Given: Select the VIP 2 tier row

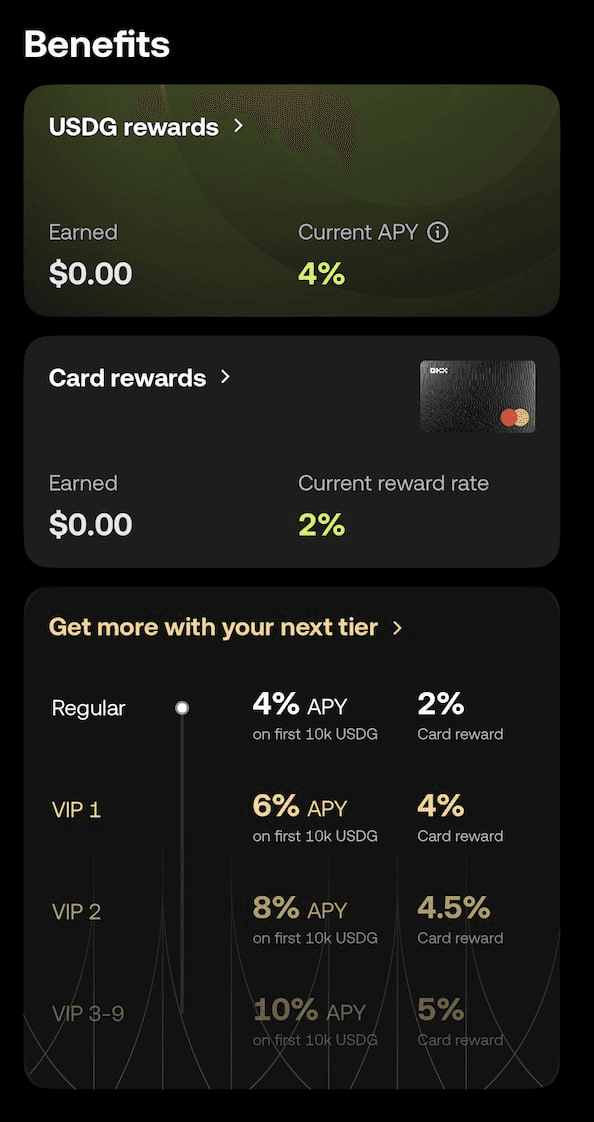Looking at the screenshot, I should tap(77, 911).
